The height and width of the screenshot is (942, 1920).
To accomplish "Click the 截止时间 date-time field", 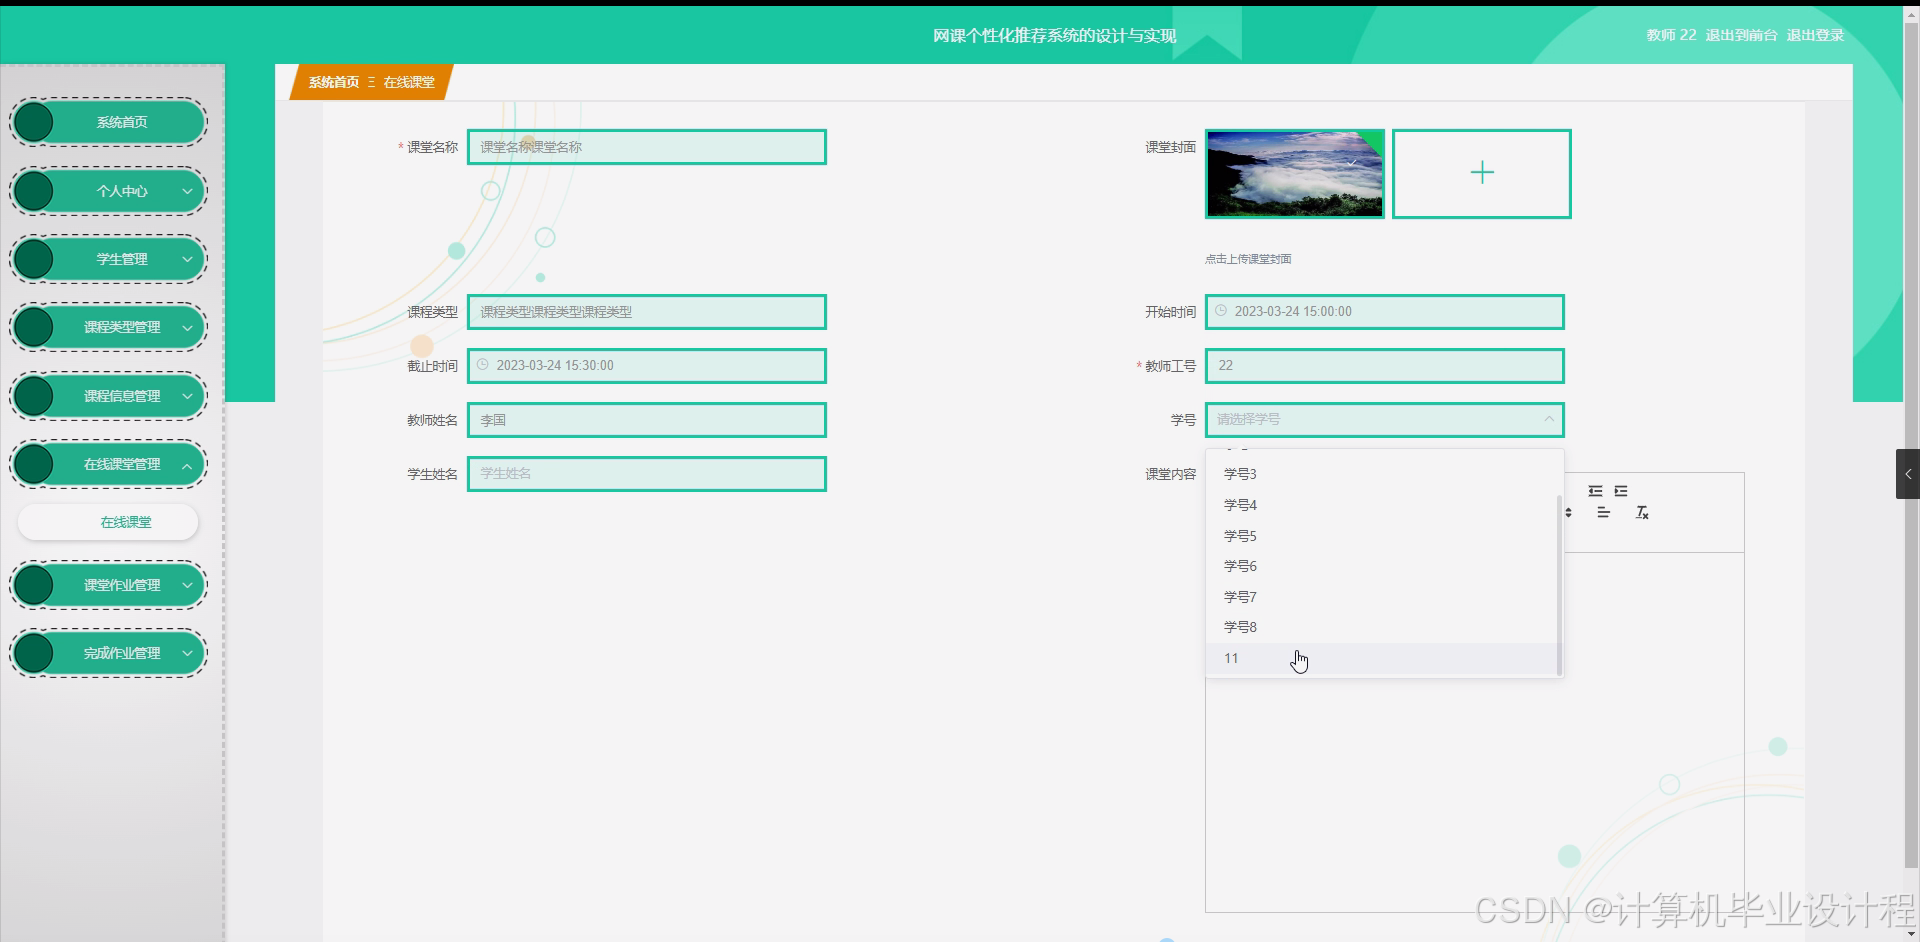I will [x=647, y=366].
